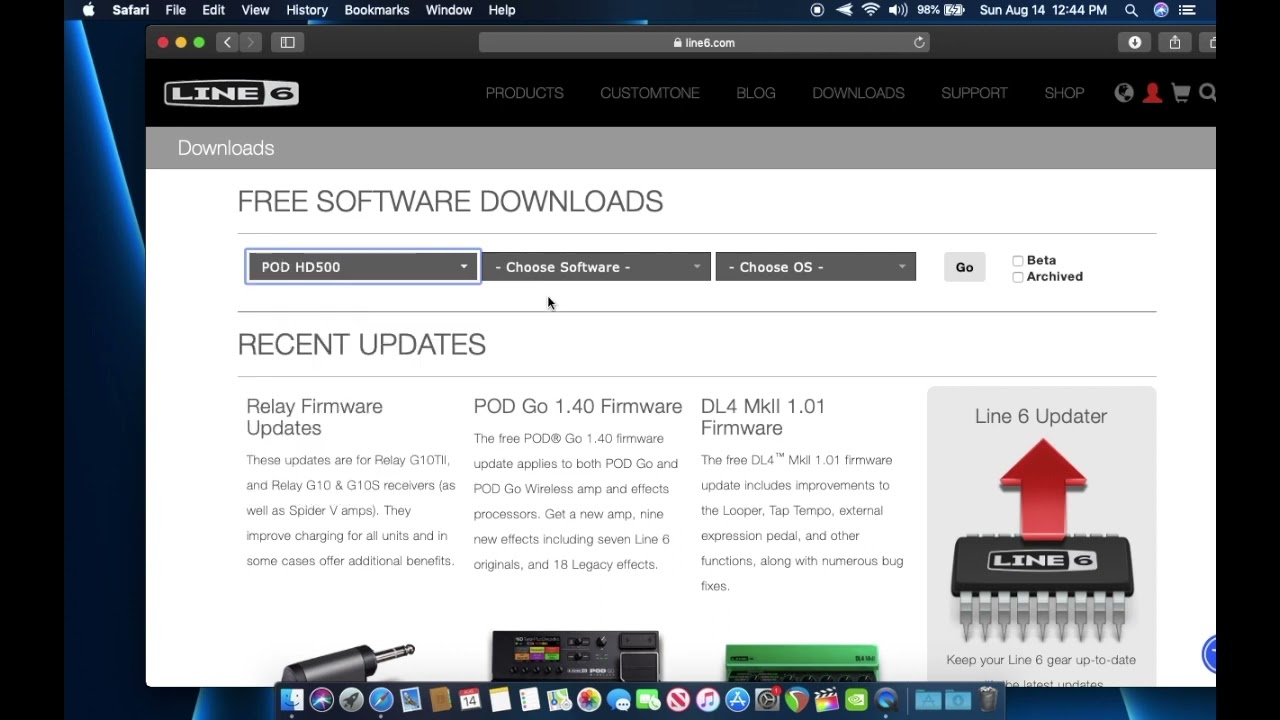
Task: Open the POD HD500 product dropdown
Action: tap(363, 267)
